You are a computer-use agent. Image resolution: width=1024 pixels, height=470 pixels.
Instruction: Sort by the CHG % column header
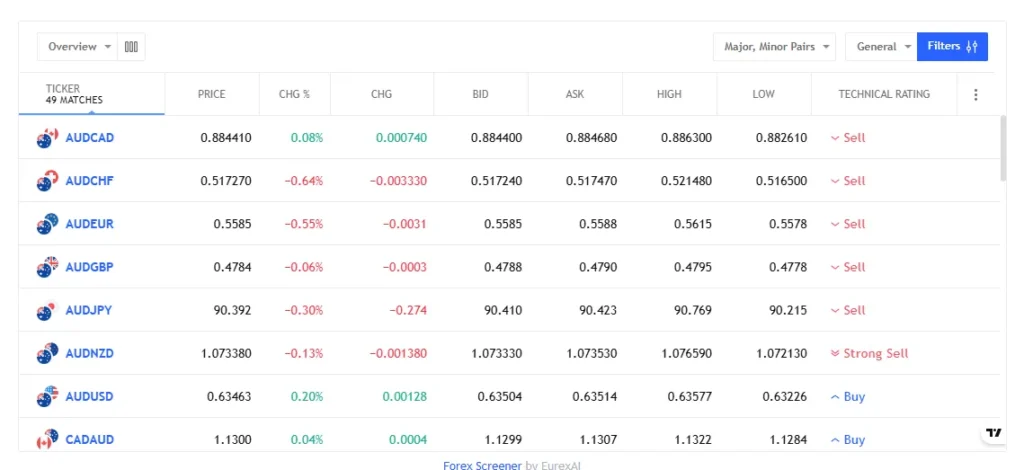click(294, 95)
